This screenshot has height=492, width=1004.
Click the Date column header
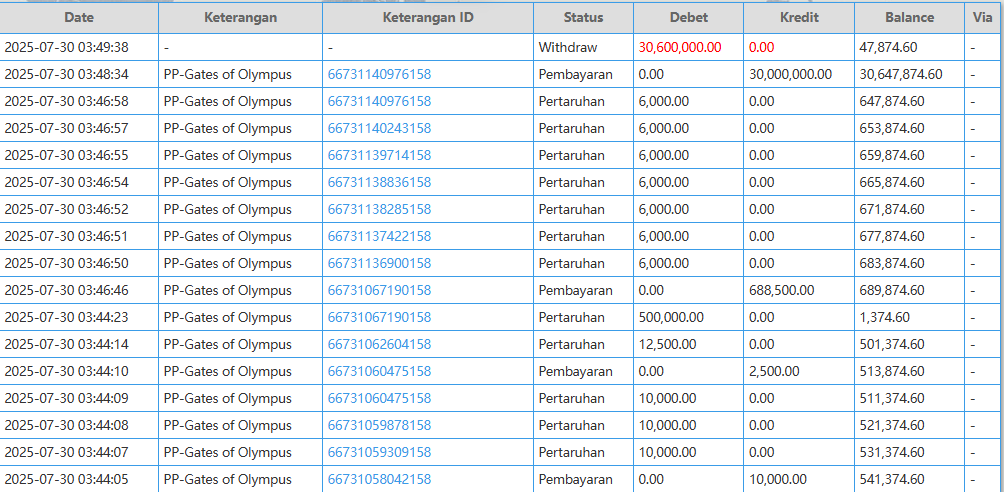tap(79, 17)
